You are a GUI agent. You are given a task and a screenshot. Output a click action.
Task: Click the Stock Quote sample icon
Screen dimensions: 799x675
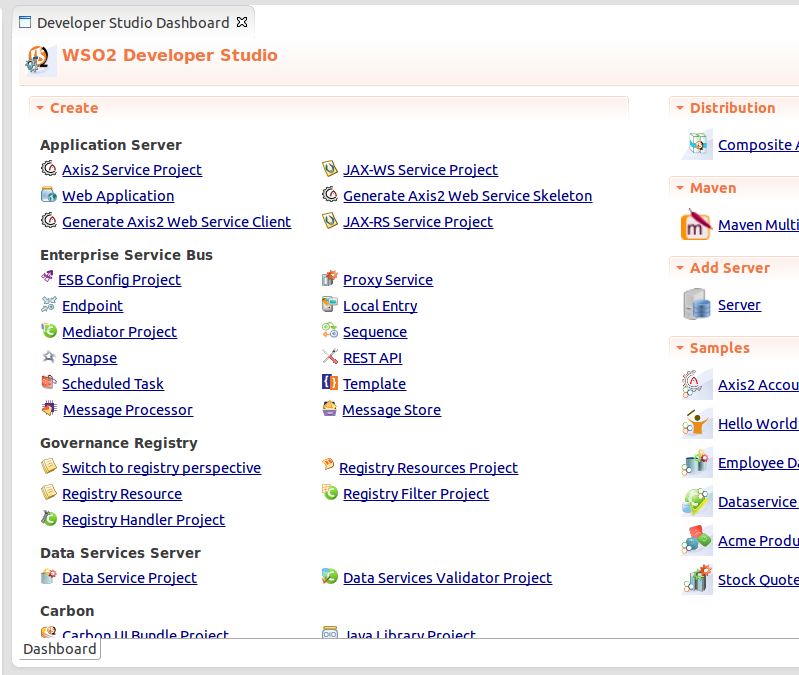[x=697, y=580]
